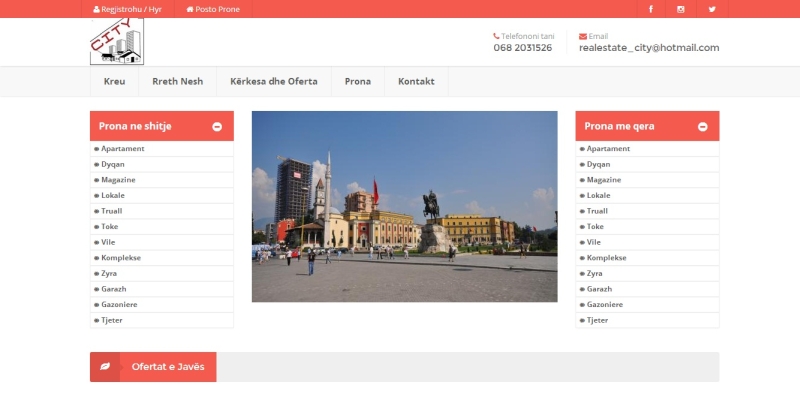Click the City real estate logo
Viewport: 800px width, 400px height.
117,42
